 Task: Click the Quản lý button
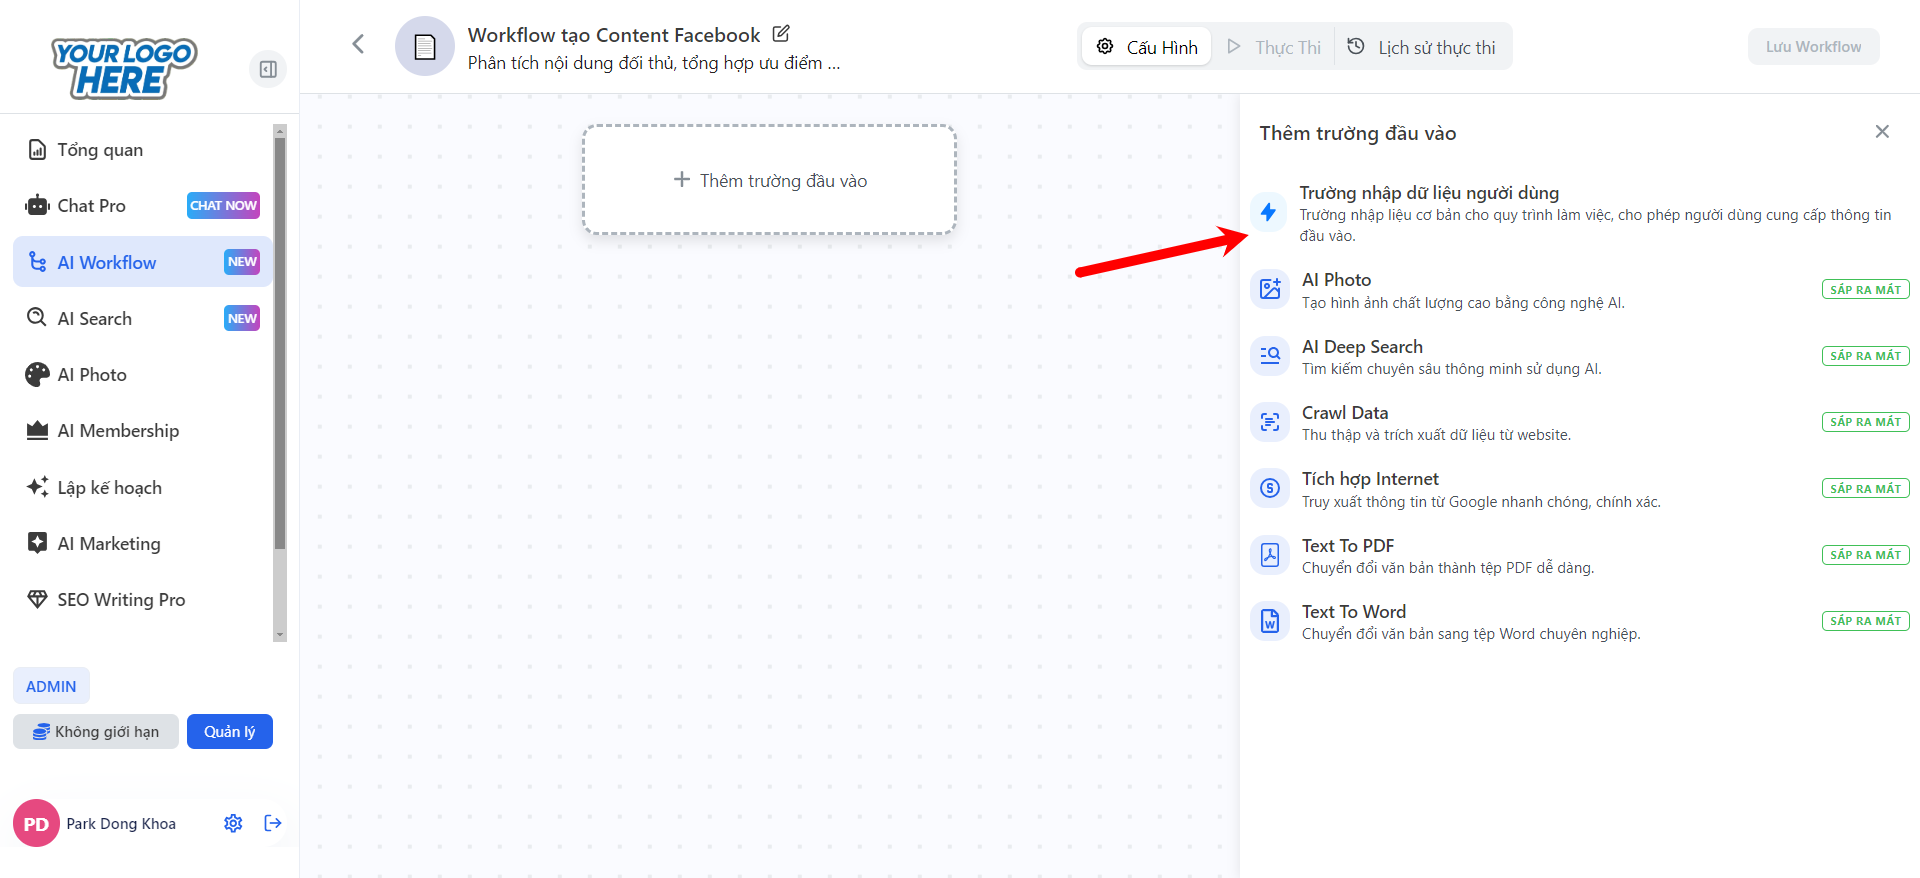(229, 731)
